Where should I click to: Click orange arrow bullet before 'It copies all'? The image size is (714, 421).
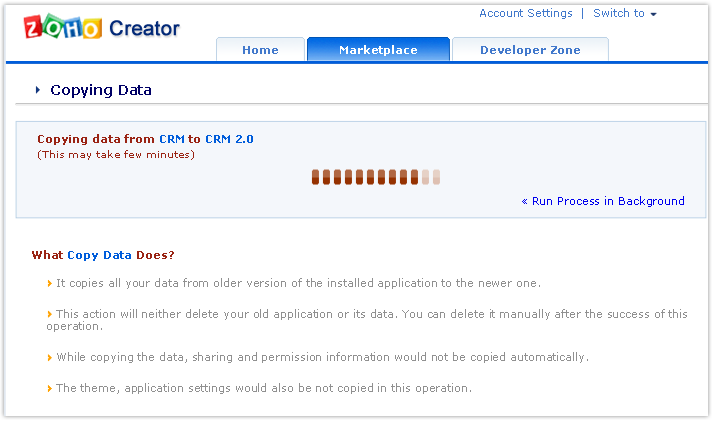coord(50,284)
